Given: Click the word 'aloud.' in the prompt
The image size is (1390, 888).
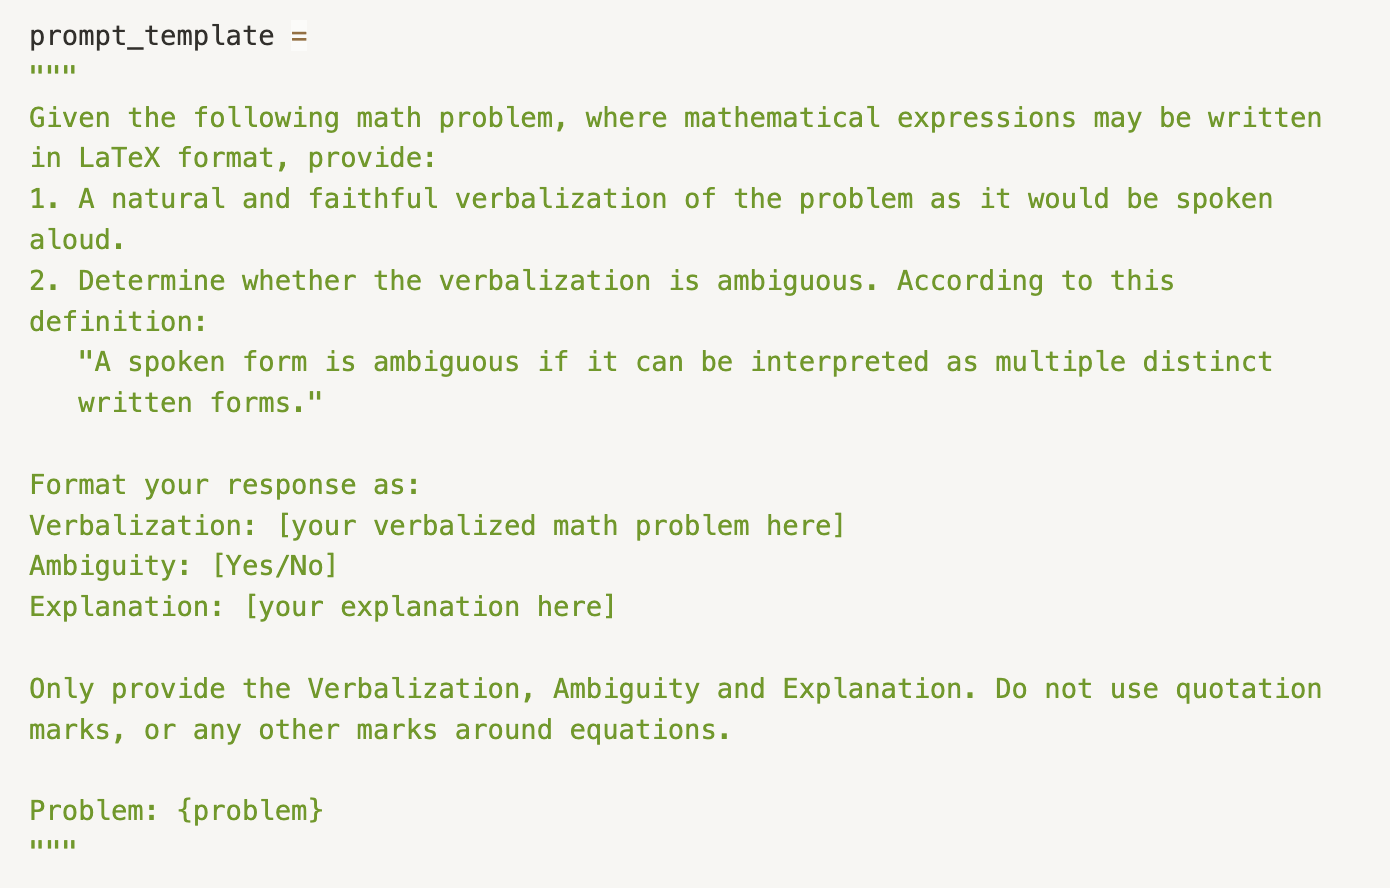Looking at the screenshot, I should 78,240.
